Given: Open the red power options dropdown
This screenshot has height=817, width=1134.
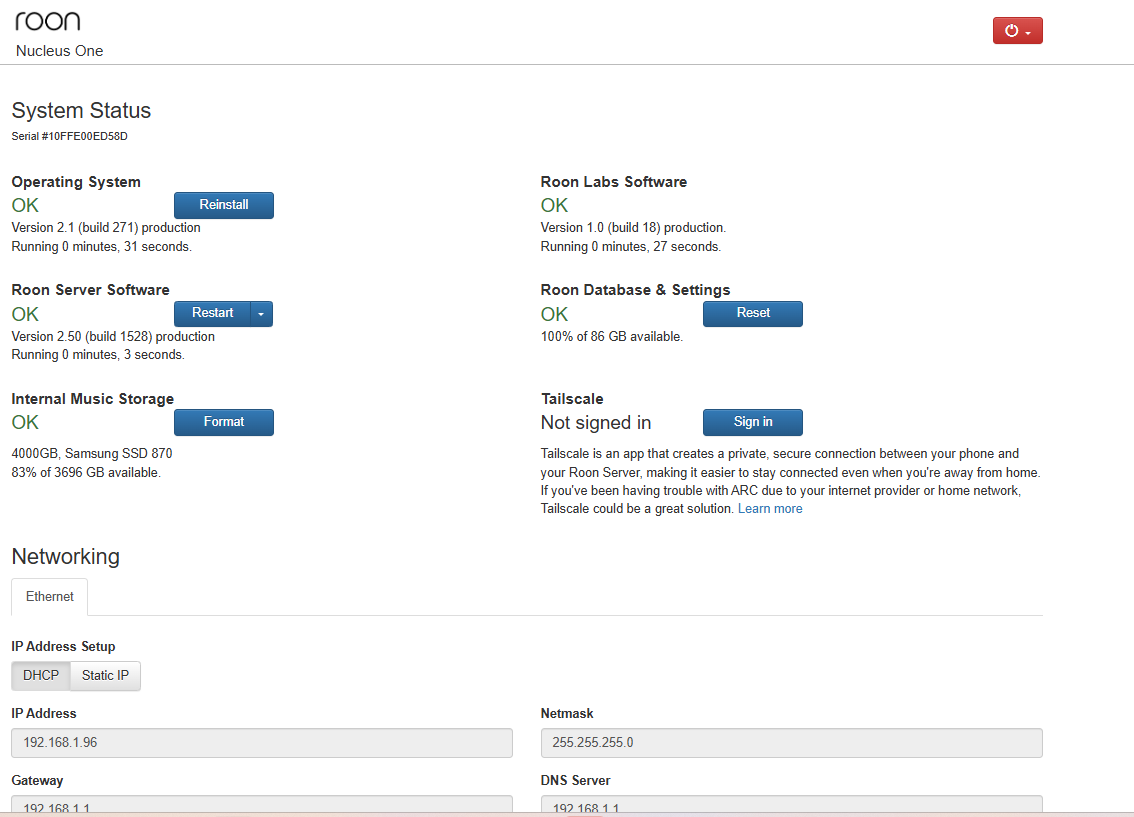Looking at the screenshot, I should tap(1018, 30).
